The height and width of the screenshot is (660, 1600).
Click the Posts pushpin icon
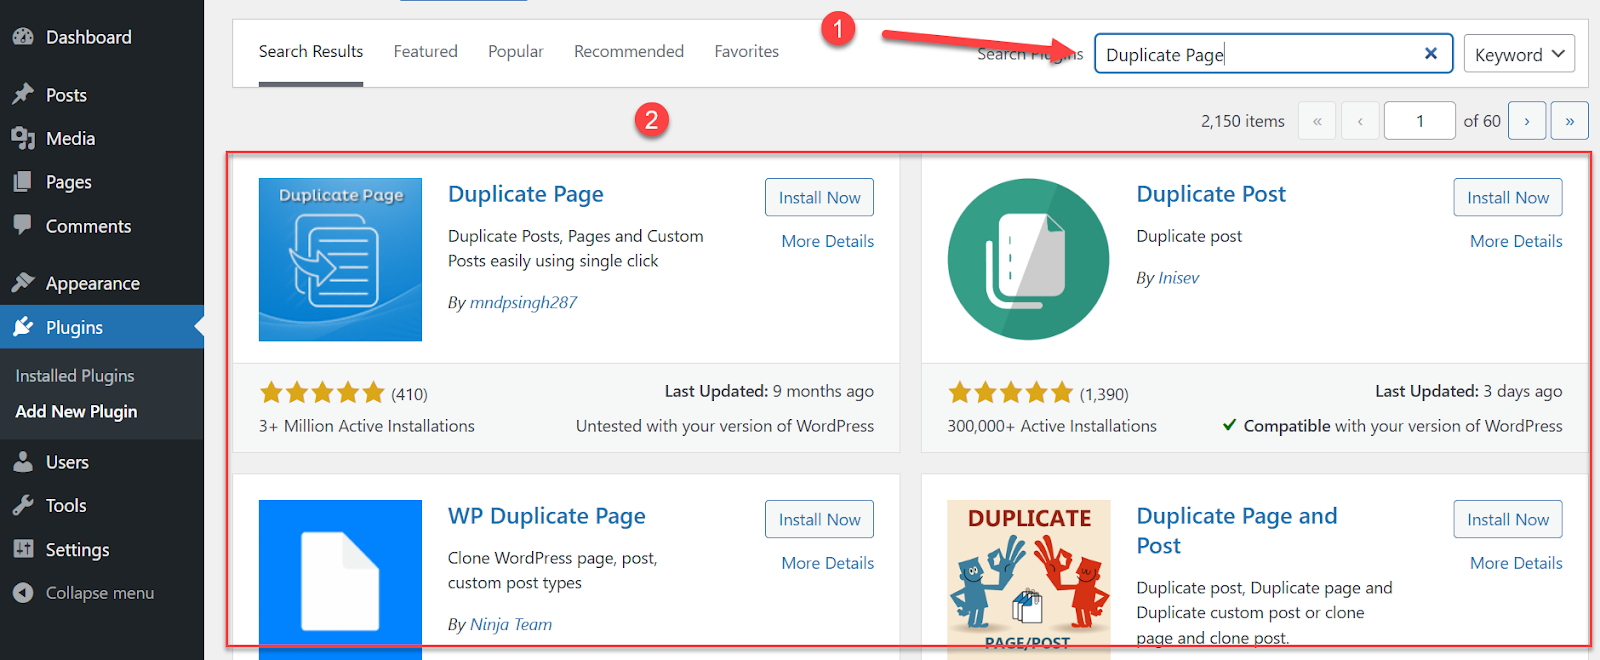point(23,94)
